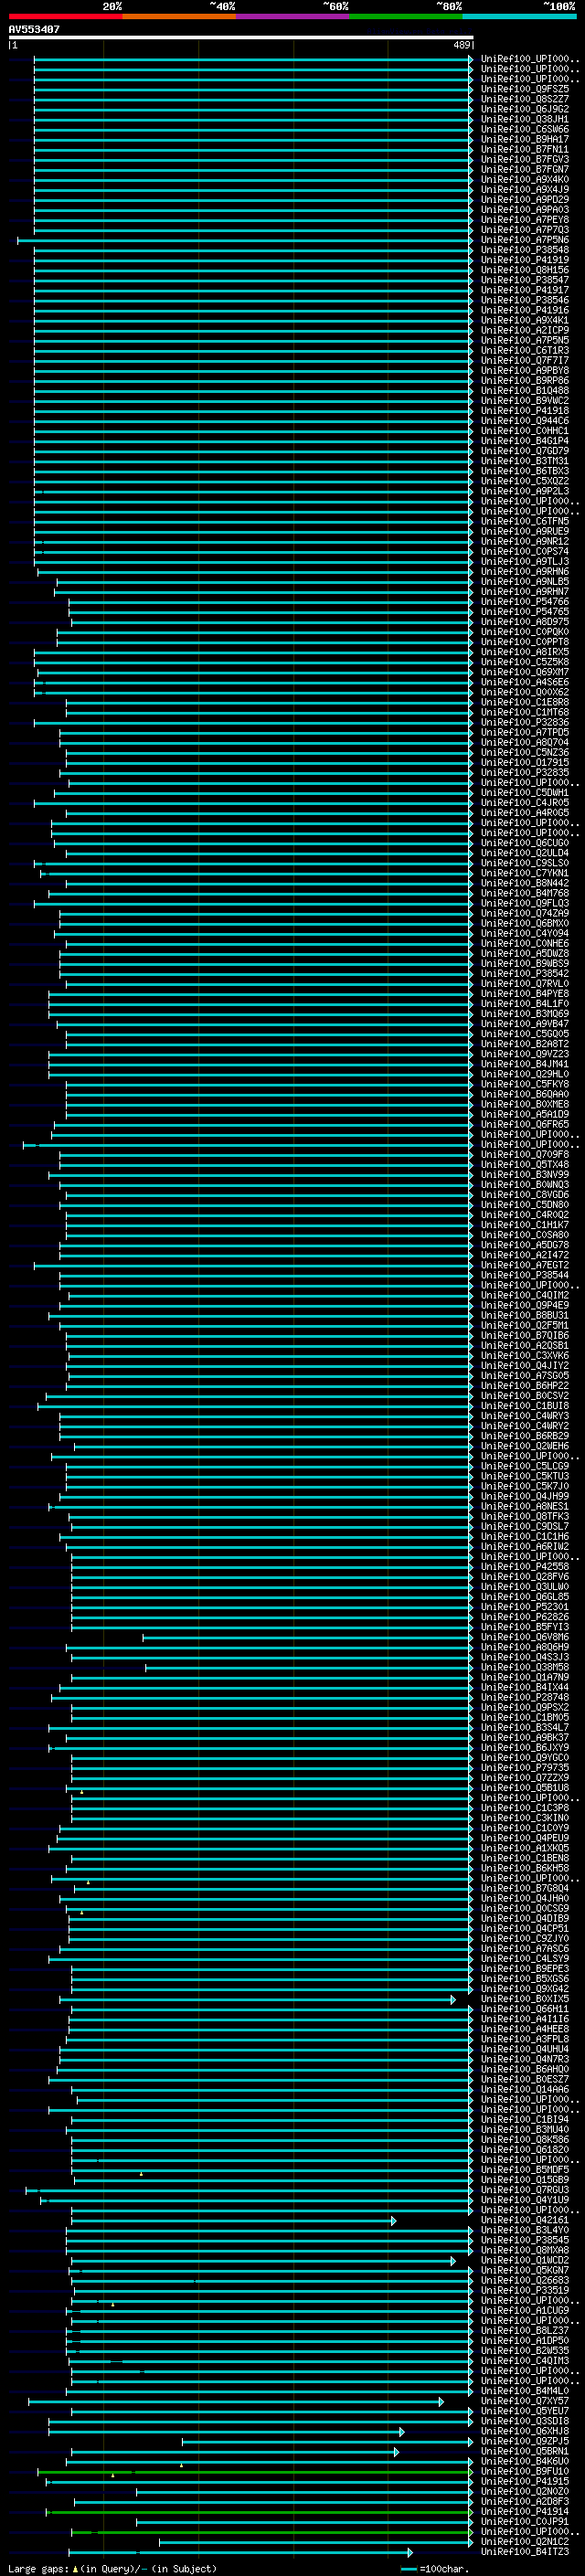Screen dimensions: 585x2576
Task: Select hit label UniRef100_C5XQZ2
Action: click(525, 481)
